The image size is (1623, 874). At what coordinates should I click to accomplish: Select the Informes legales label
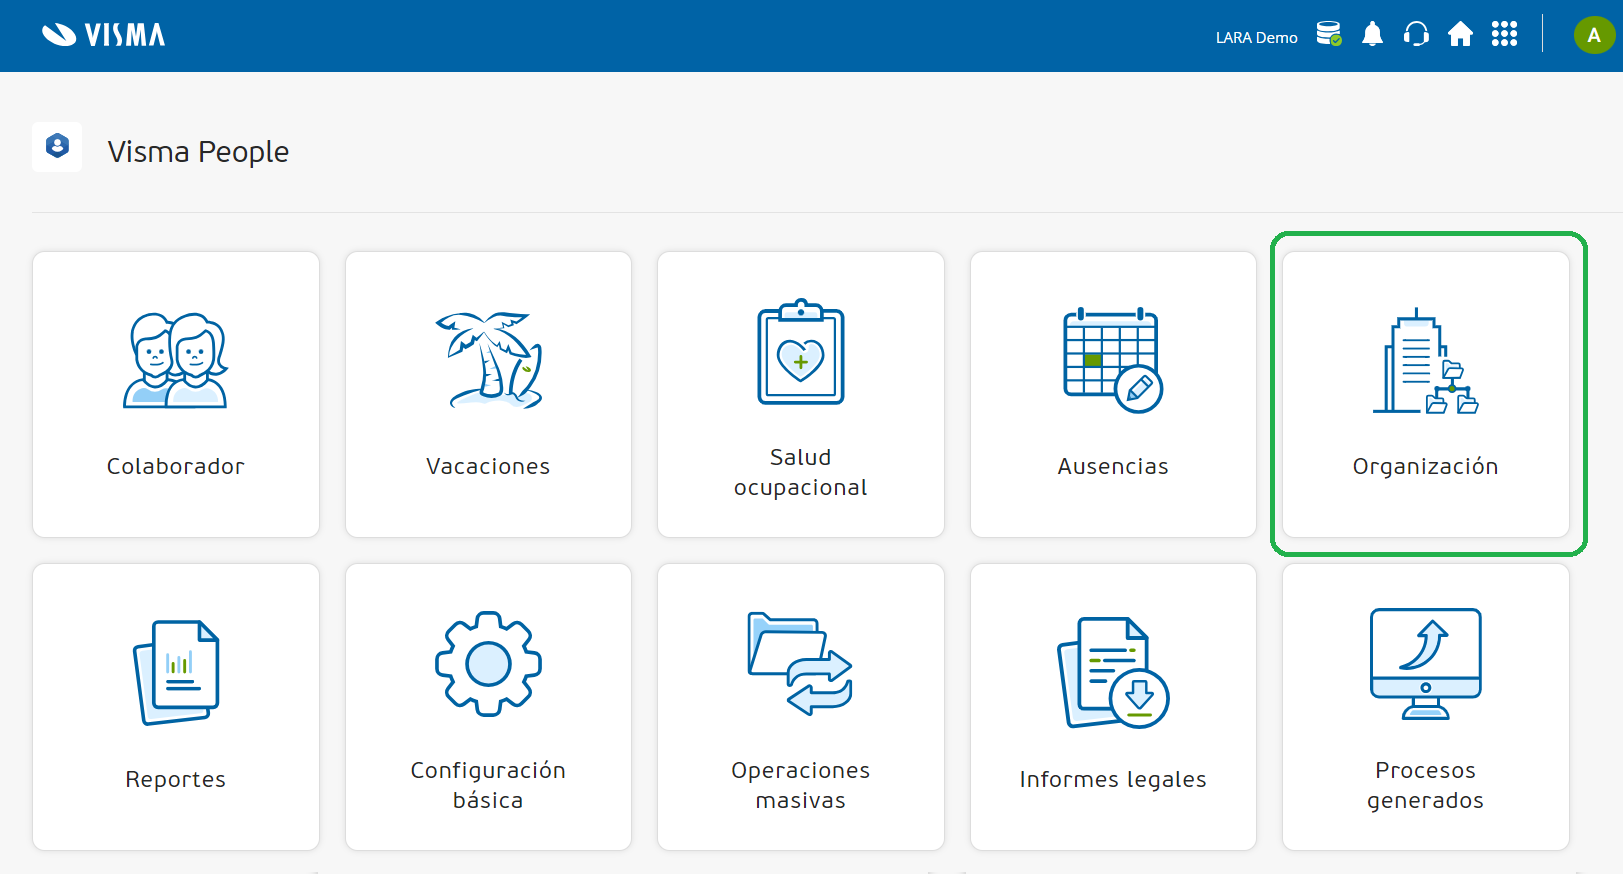tap(1113, 779)
